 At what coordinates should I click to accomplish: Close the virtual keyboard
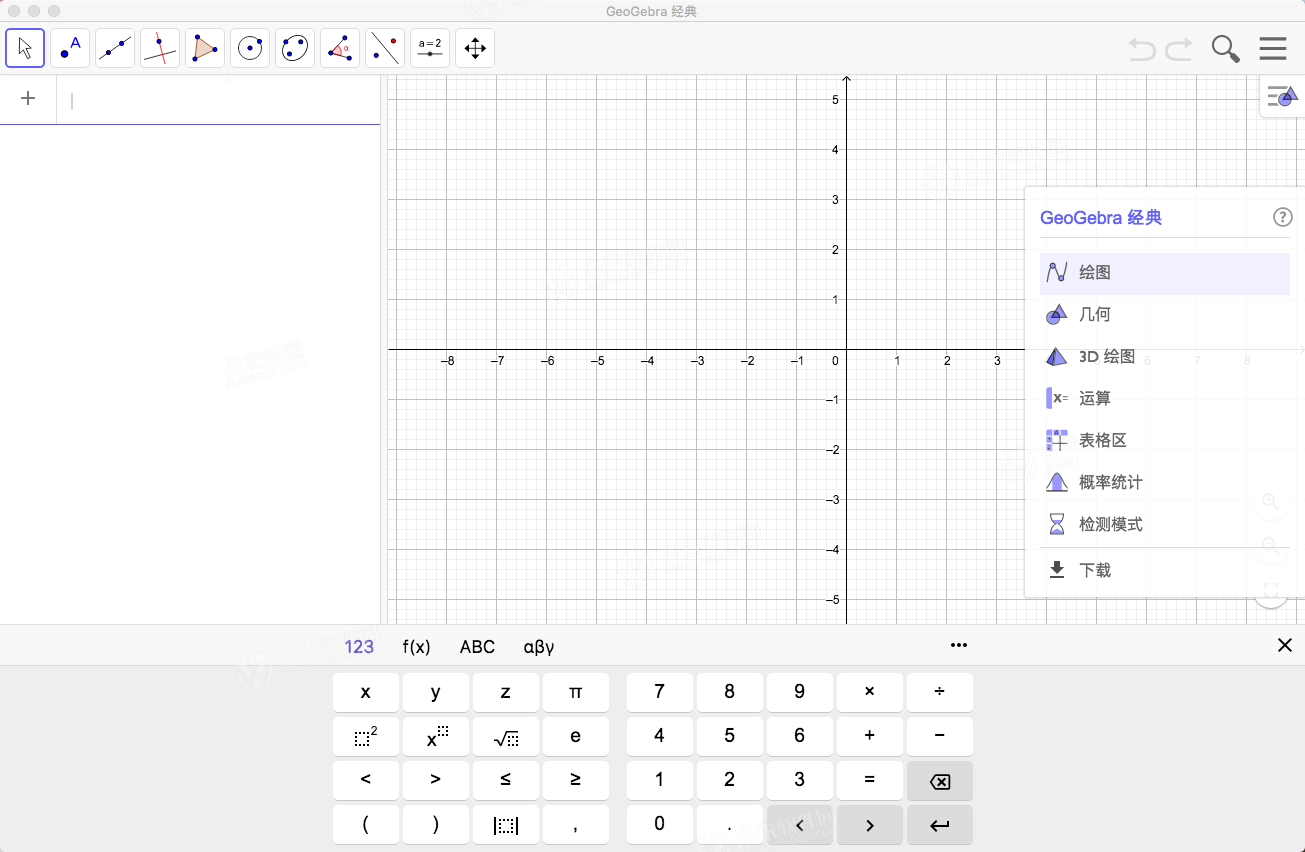(1285, 645)
